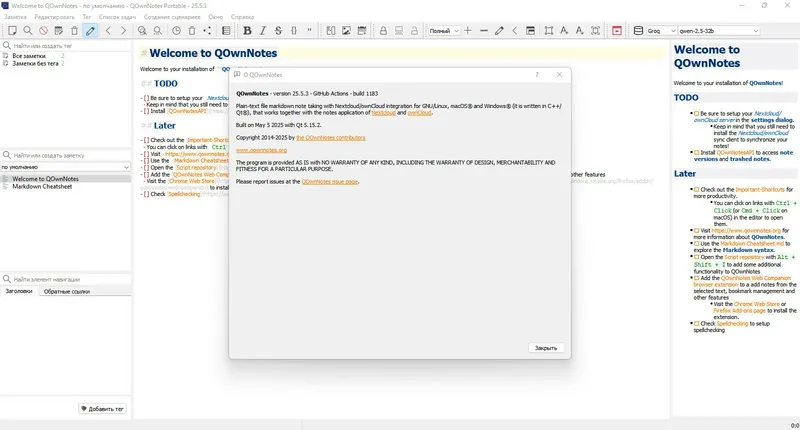The width and height of the screenshot is (800, 430).
Task: Open note versions with the clock icon
Action: 176,31
